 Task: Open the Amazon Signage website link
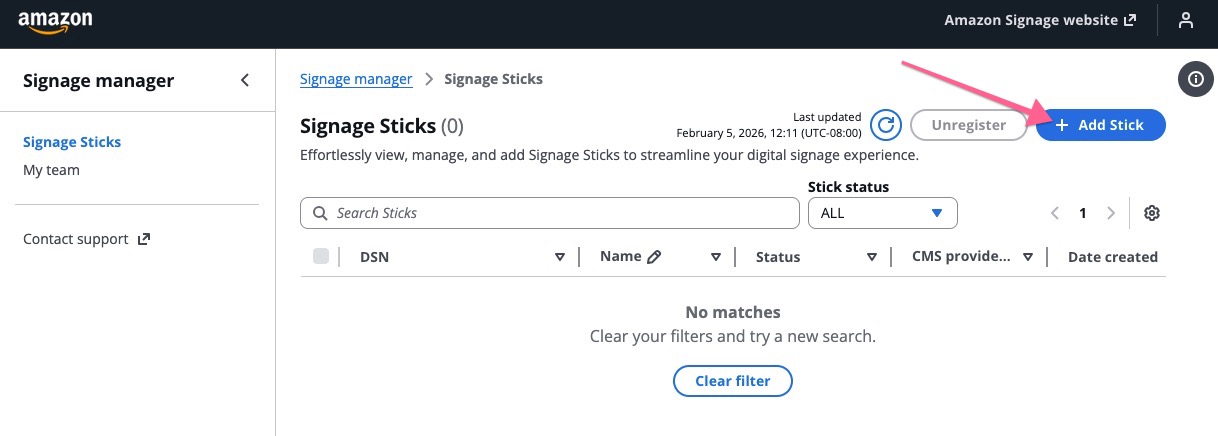tap(1039, 21)
